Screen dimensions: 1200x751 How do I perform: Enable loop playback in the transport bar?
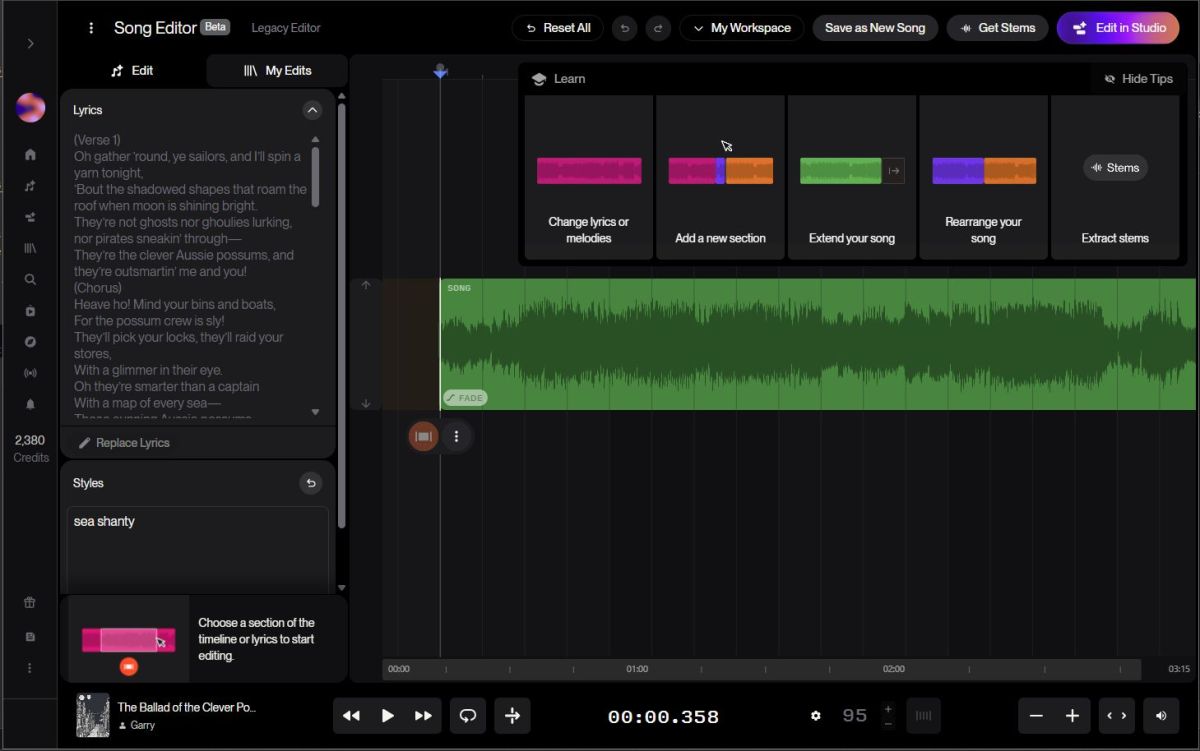(467, 716)
